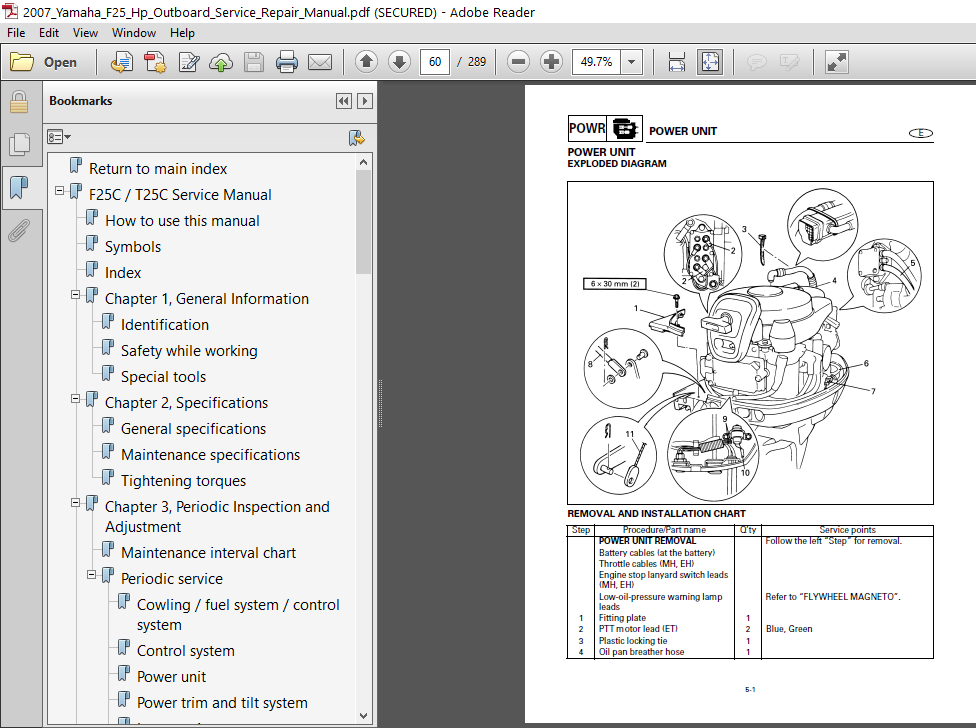Screen dimensions: 976x728
Task: Open the How to use this manual bookmark
Action: [x=182, y=221]
